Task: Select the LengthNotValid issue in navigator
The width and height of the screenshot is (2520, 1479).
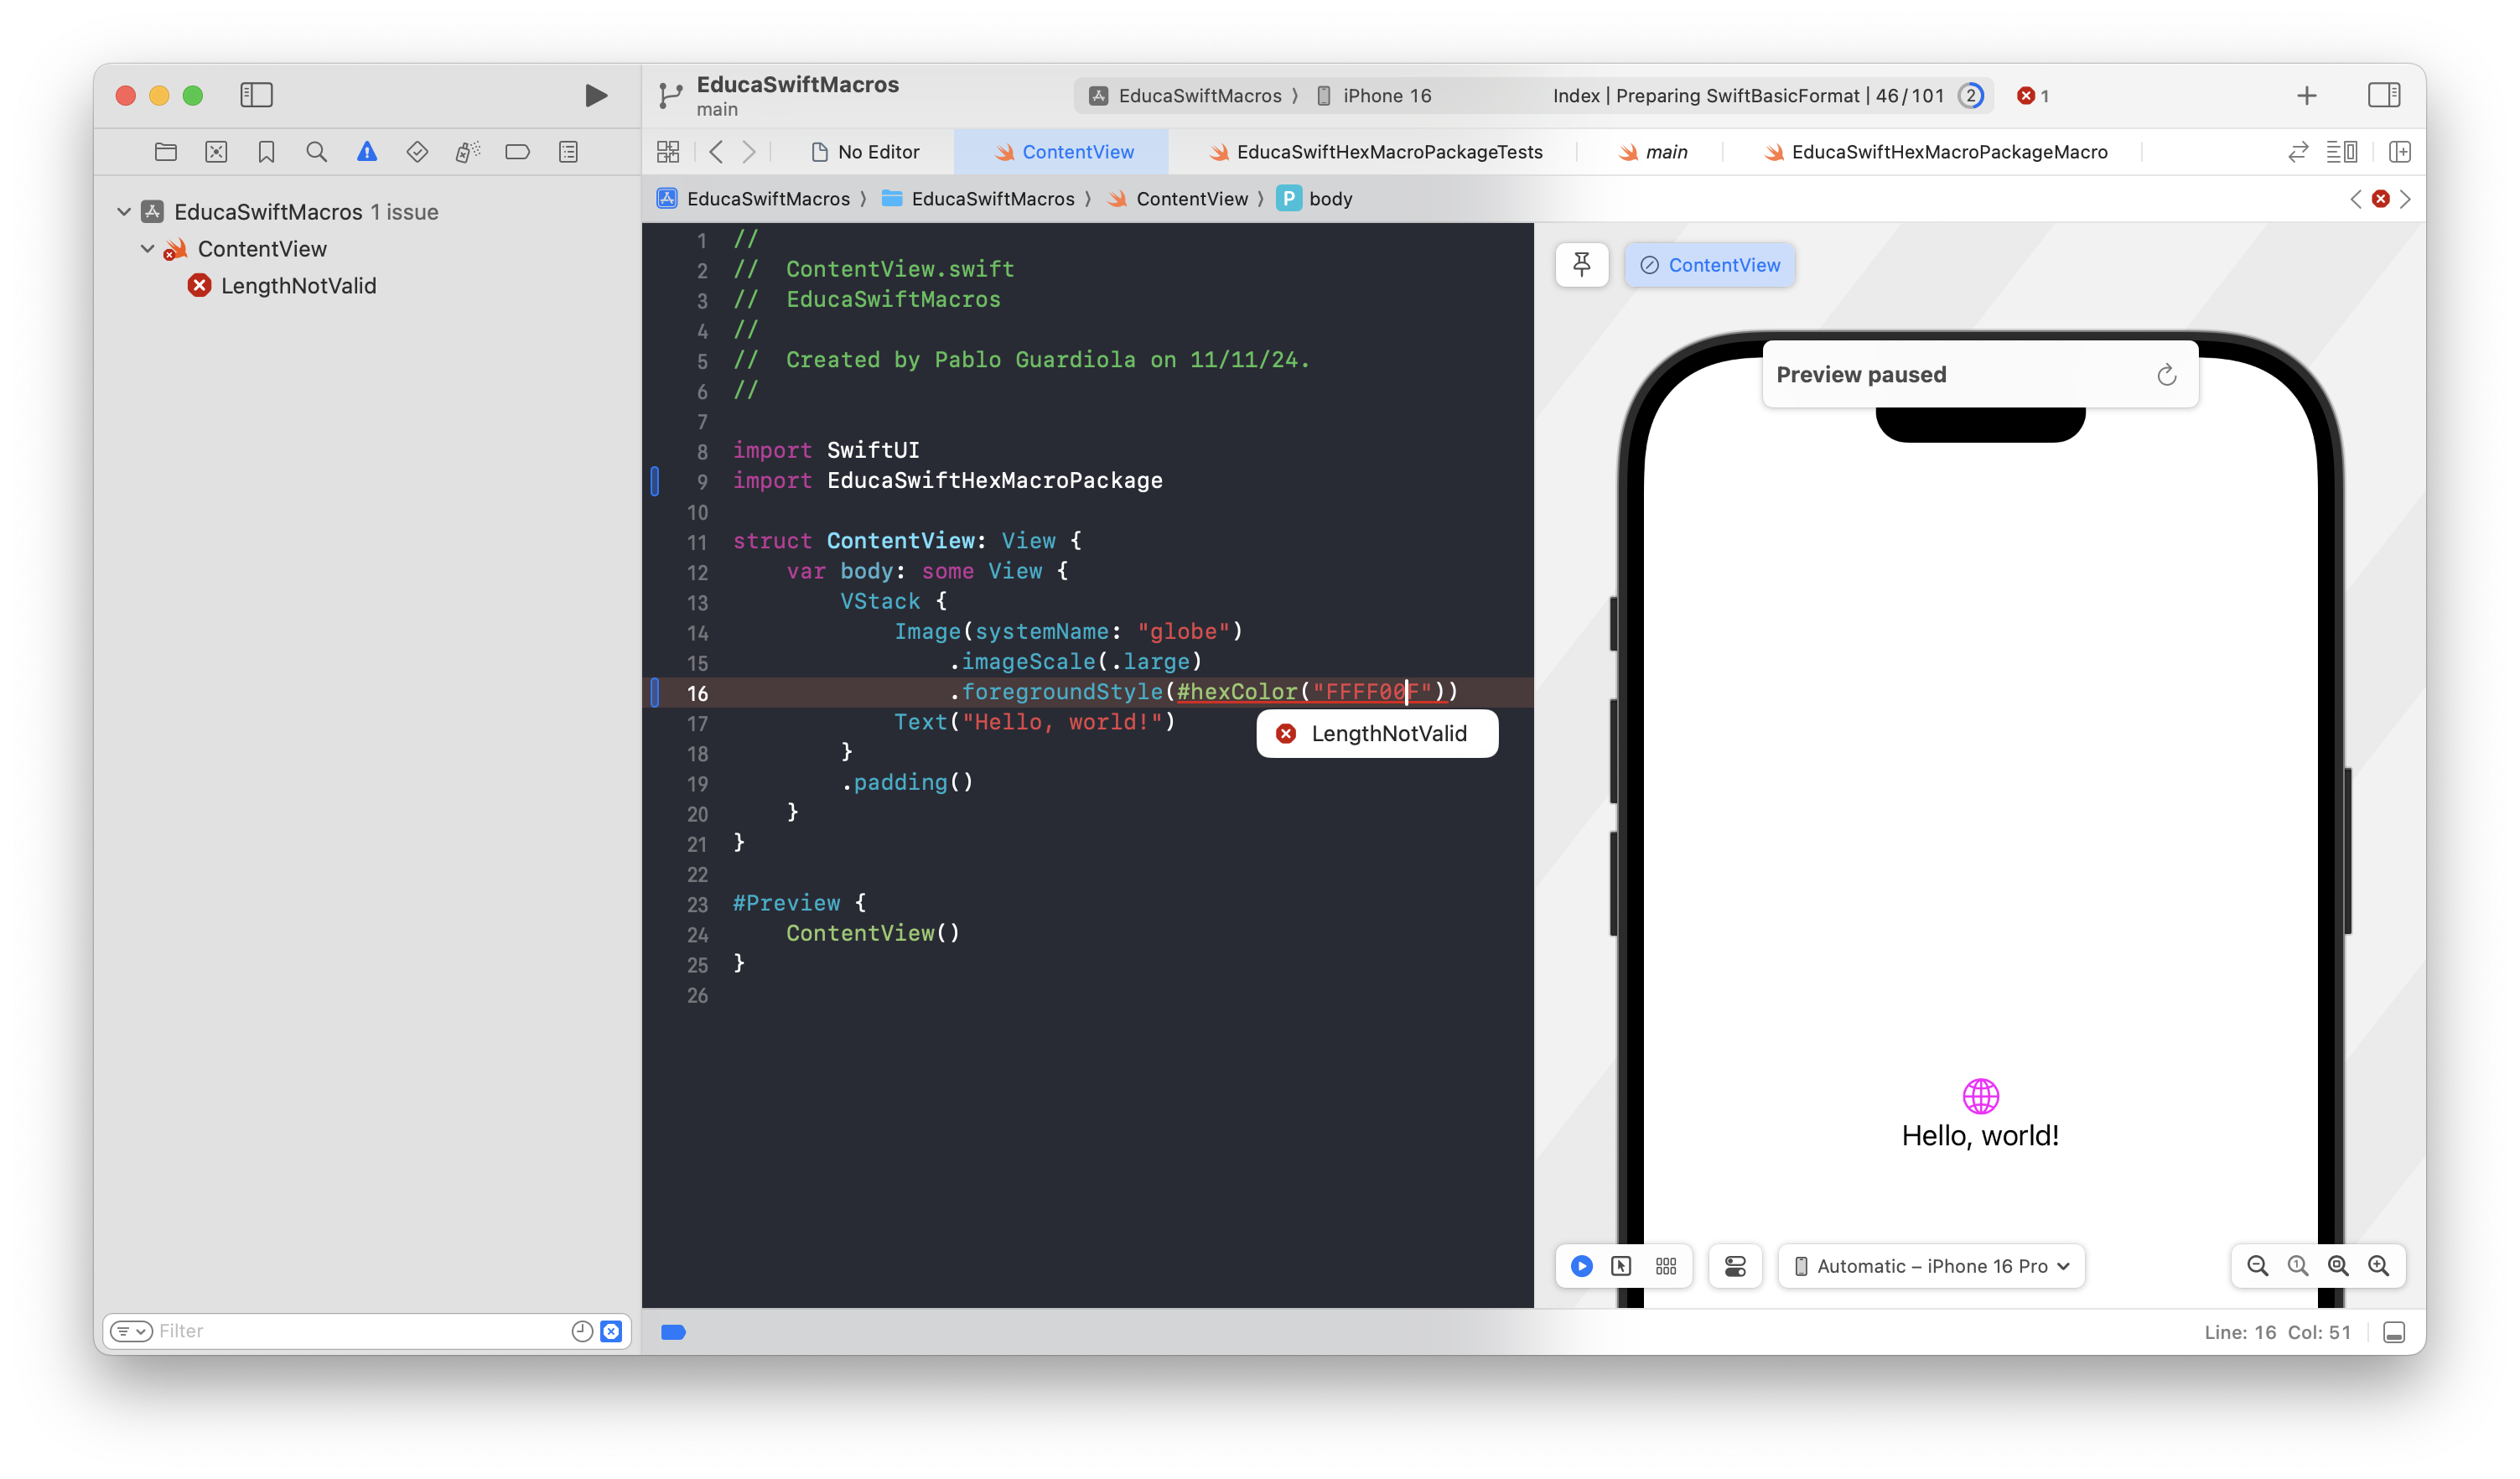Action: pyautogui.click(x=298, y=286)
